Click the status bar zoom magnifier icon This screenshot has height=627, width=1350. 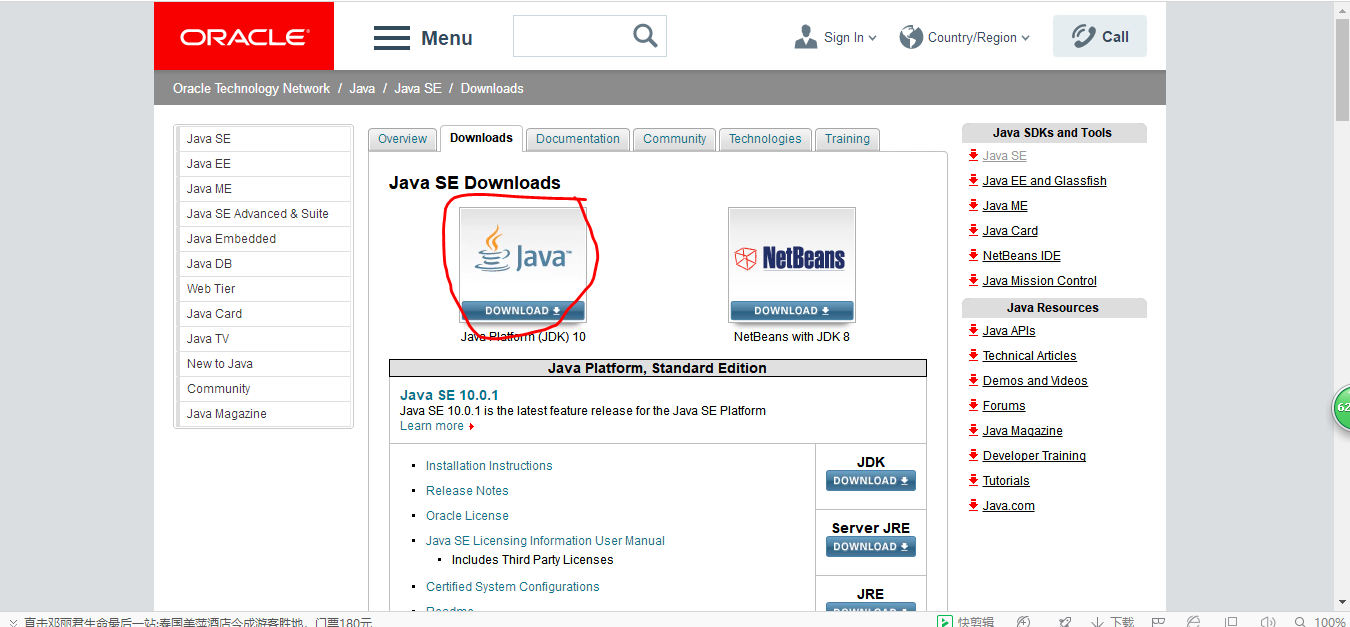point(1299,621)
